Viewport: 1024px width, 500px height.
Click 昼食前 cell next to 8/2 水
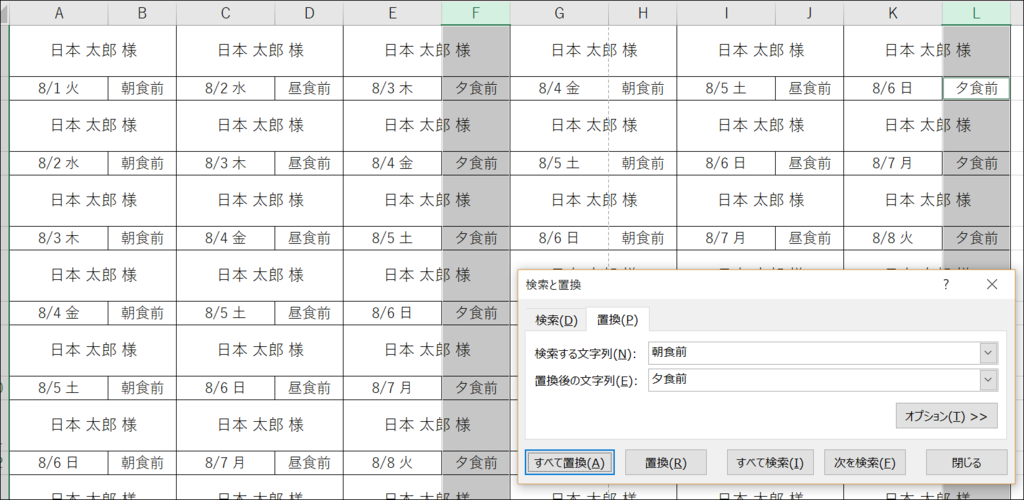pyautogui.click(x=309, y=88)
